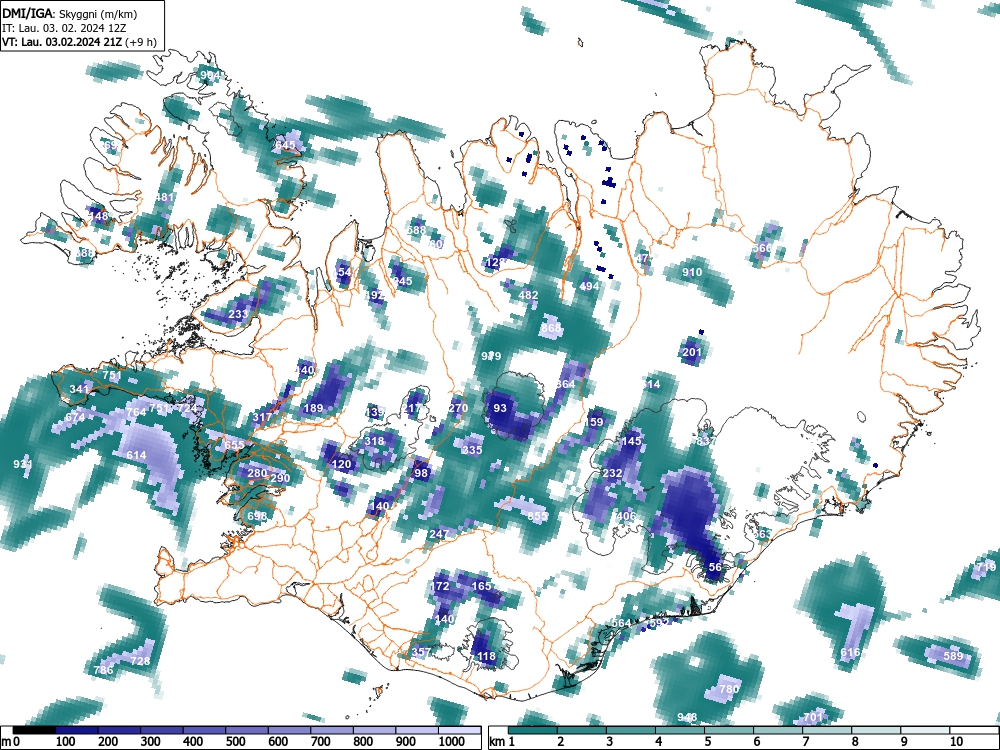Click the '165' visibility value in south
1000x750 pixels.
coord(482,586)
